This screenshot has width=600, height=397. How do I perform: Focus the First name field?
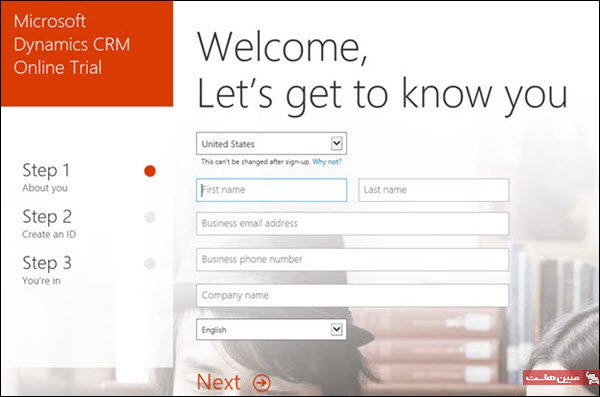tap(271, 190)
